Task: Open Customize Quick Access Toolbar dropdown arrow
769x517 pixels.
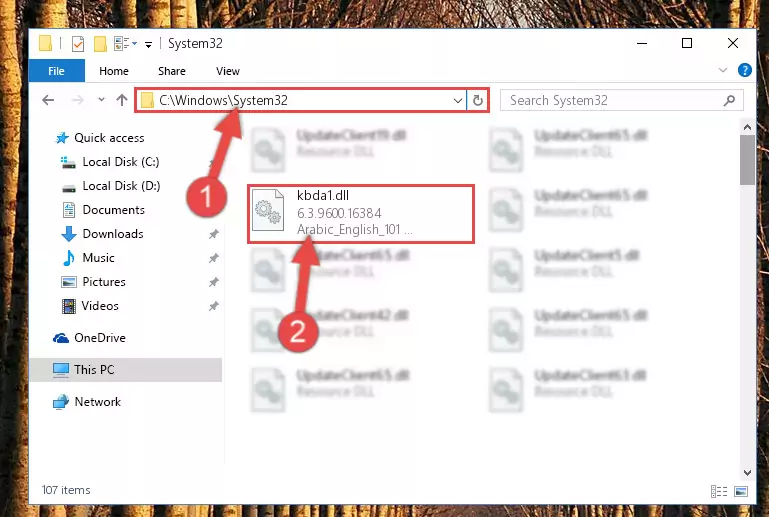Action: click(x=148, y=45)
